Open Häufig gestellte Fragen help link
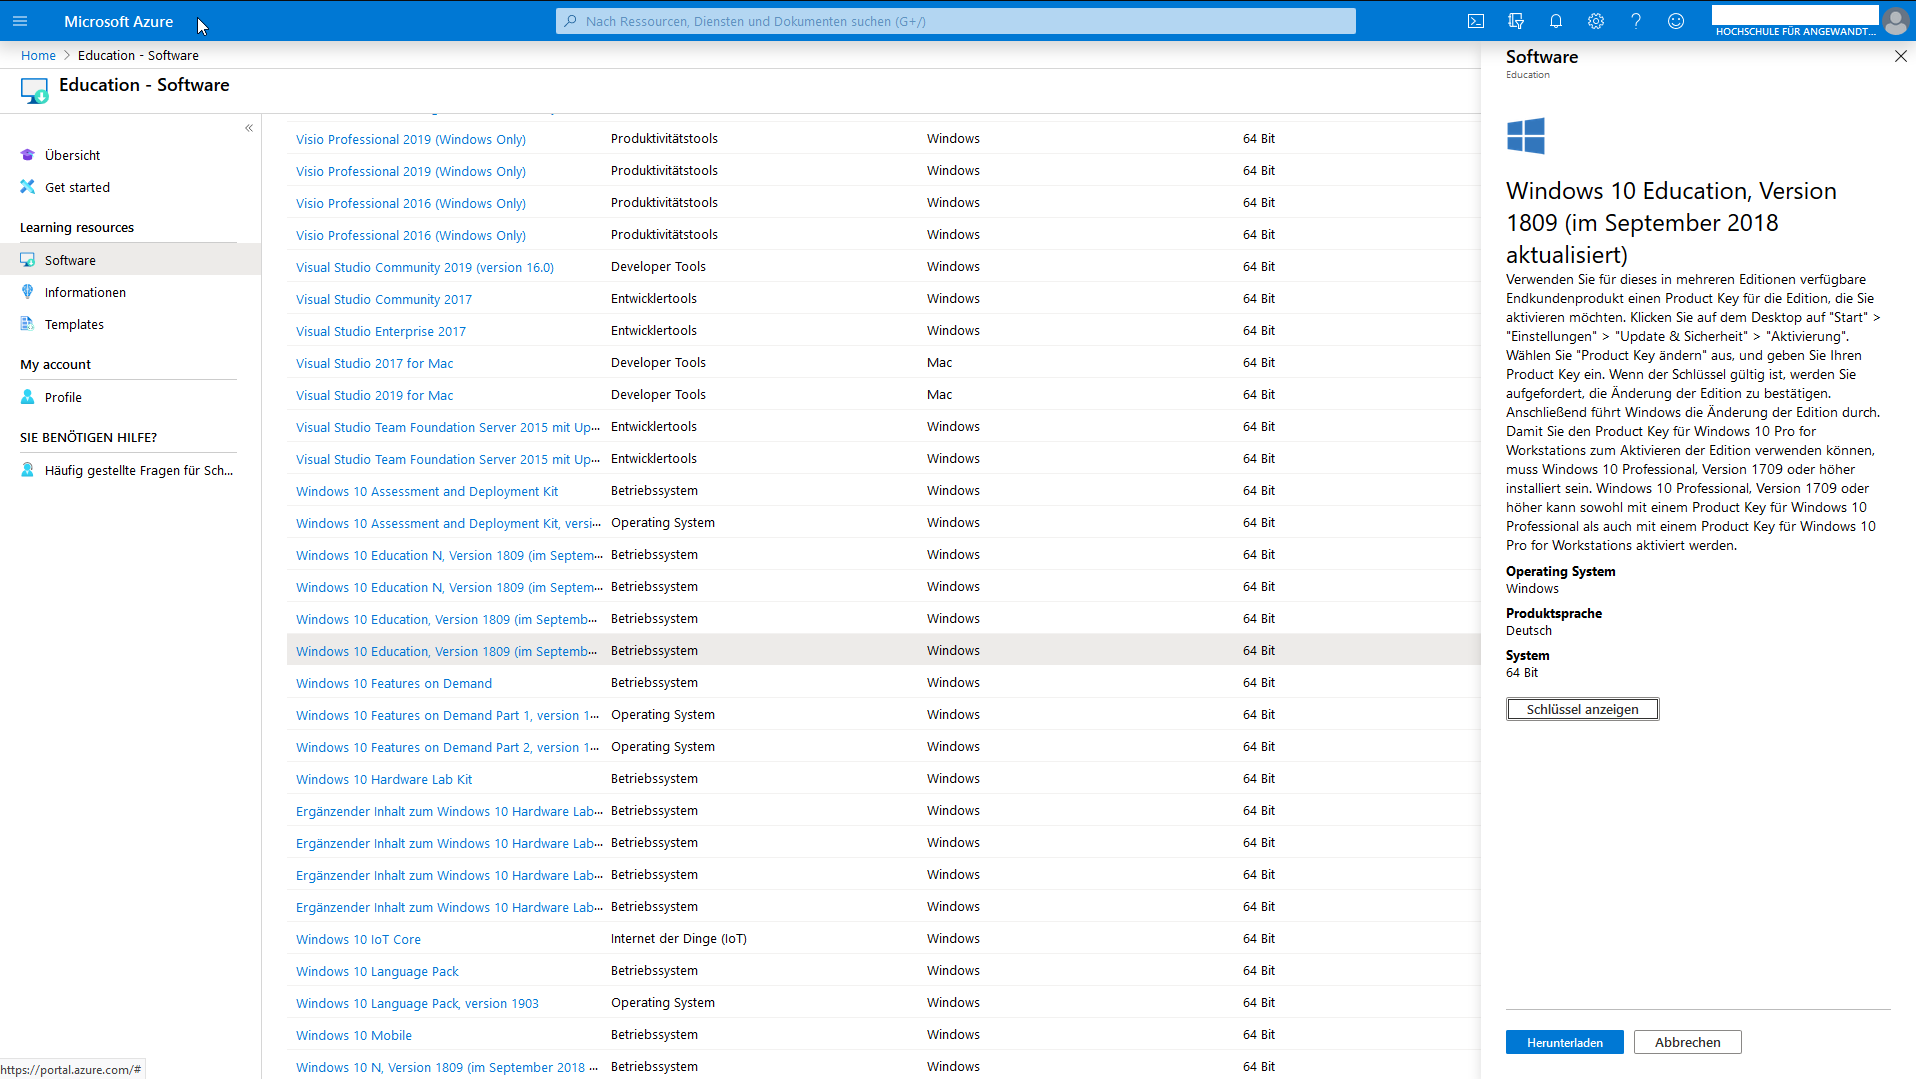 tap(139, 470)
